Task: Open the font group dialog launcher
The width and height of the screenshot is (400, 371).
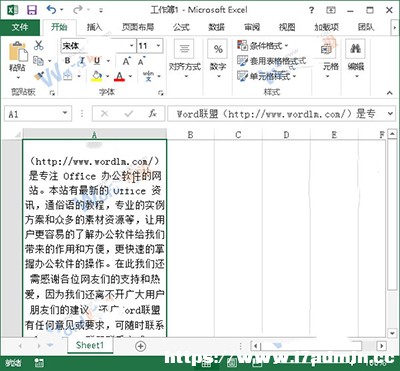Action: pos(160,93)
